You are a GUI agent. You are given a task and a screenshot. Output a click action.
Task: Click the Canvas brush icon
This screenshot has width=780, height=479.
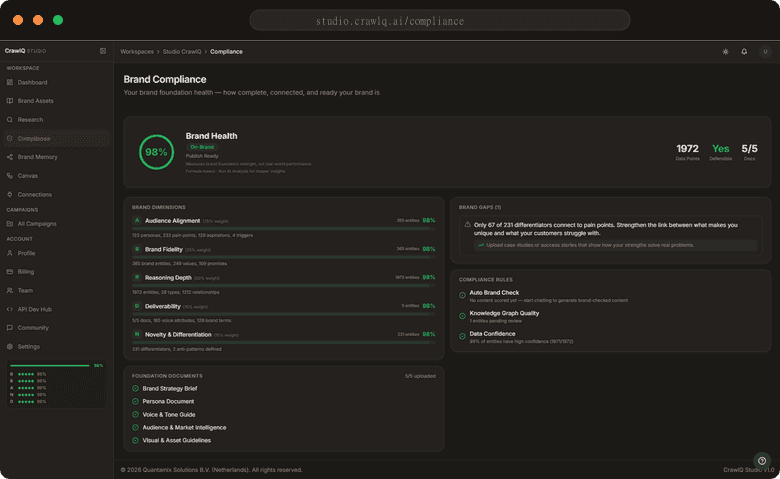pyautogui.click(x=10, y=176)
